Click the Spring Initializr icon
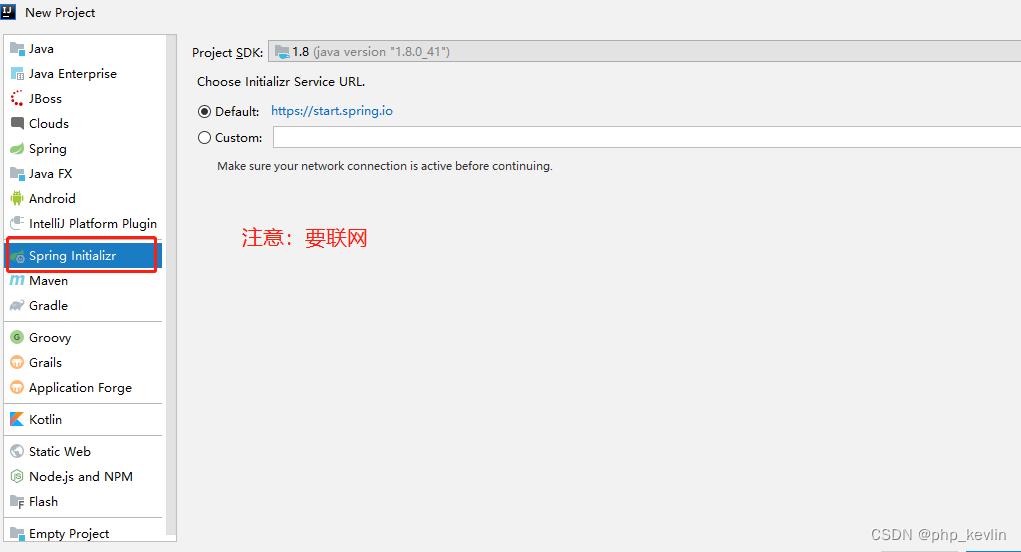 point(17,256)
